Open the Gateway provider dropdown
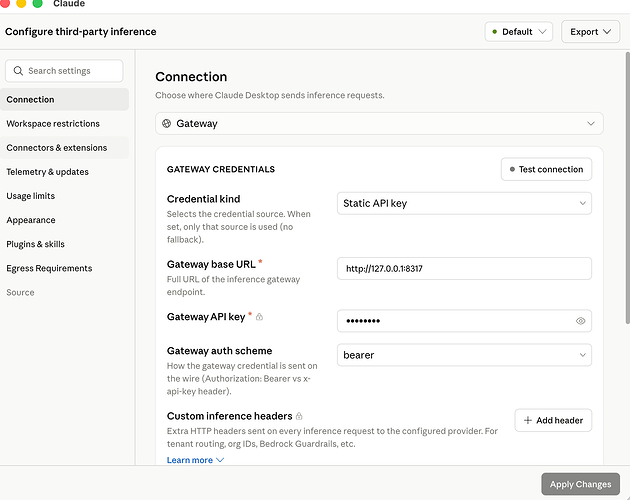The height and width of the screenshot is (500, 630). coord(379,123)
